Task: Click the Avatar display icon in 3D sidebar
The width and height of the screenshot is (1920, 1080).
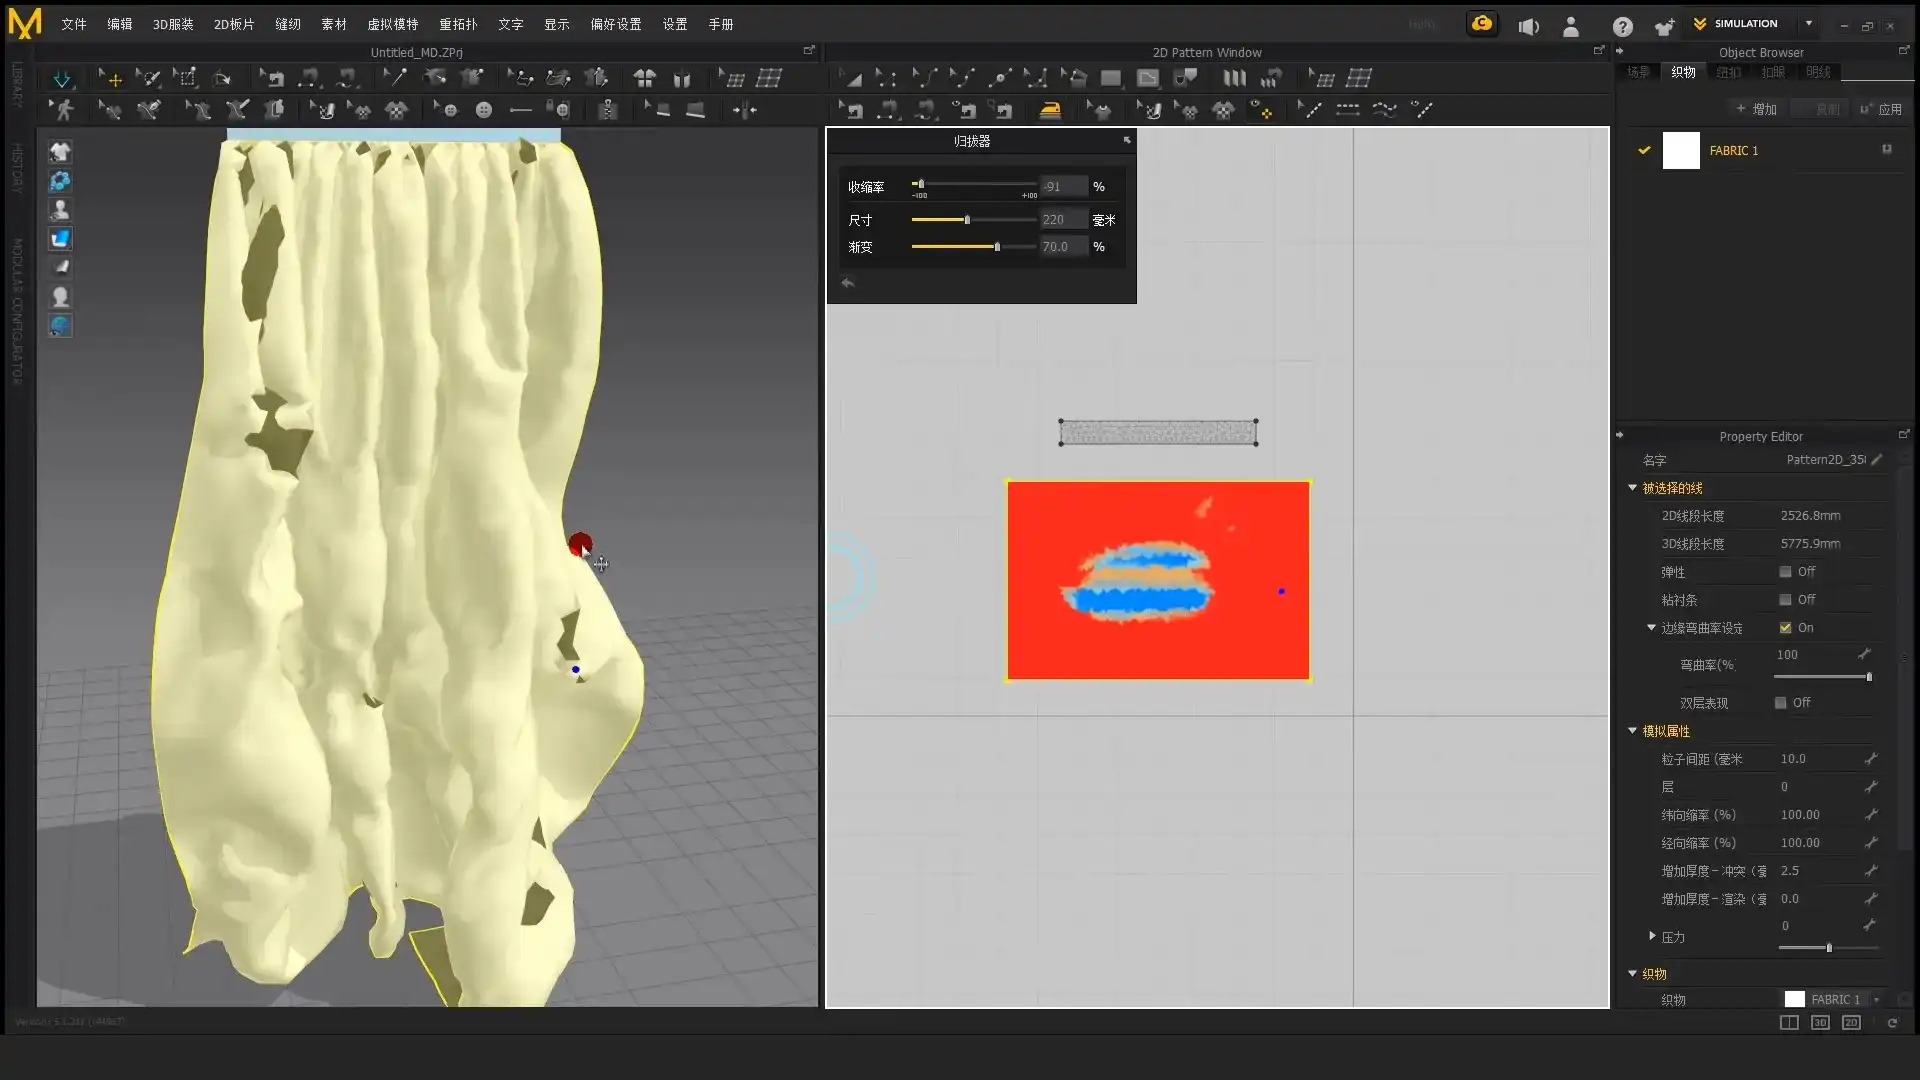Action: 60,210
